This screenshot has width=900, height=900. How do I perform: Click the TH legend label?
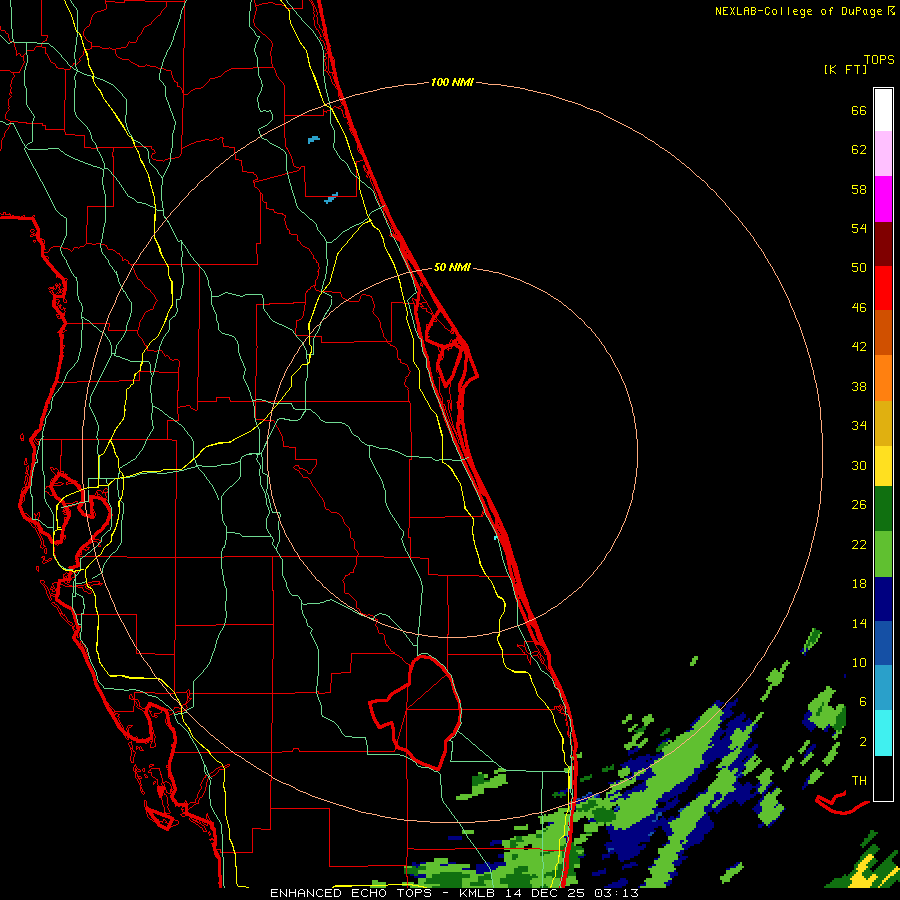(x=859, y=781)
